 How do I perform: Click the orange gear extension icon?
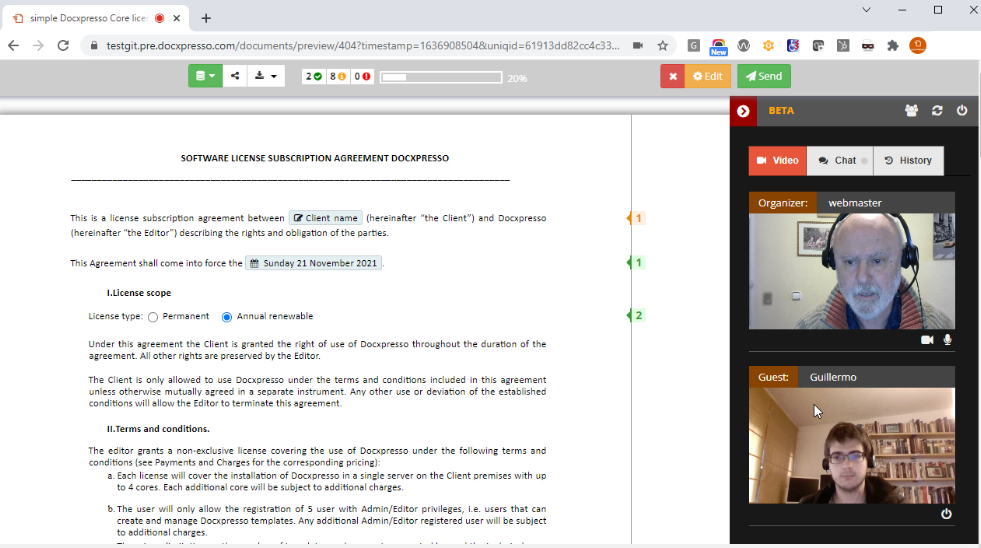point(768,46)
